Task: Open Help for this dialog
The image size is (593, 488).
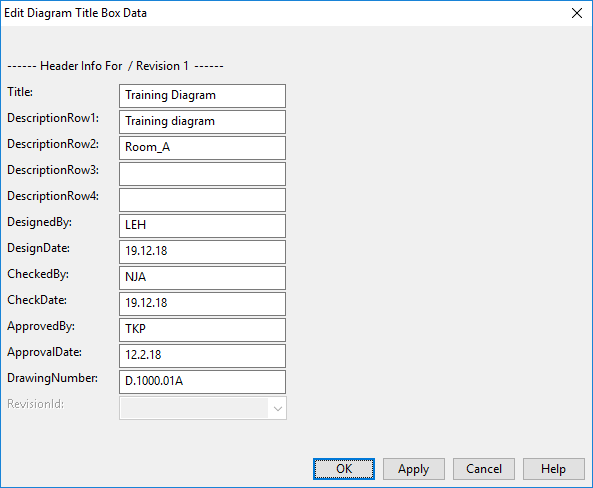Action: (x=554, y=469)
